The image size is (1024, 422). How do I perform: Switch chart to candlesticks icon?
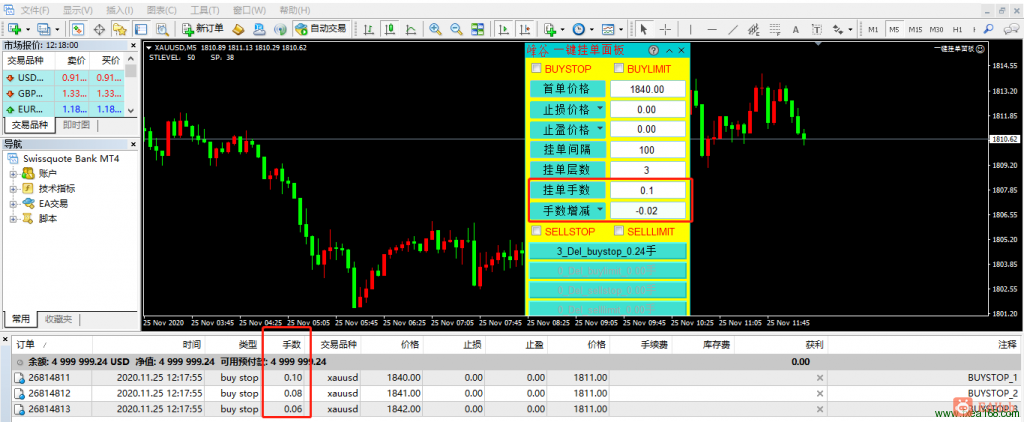391,29
